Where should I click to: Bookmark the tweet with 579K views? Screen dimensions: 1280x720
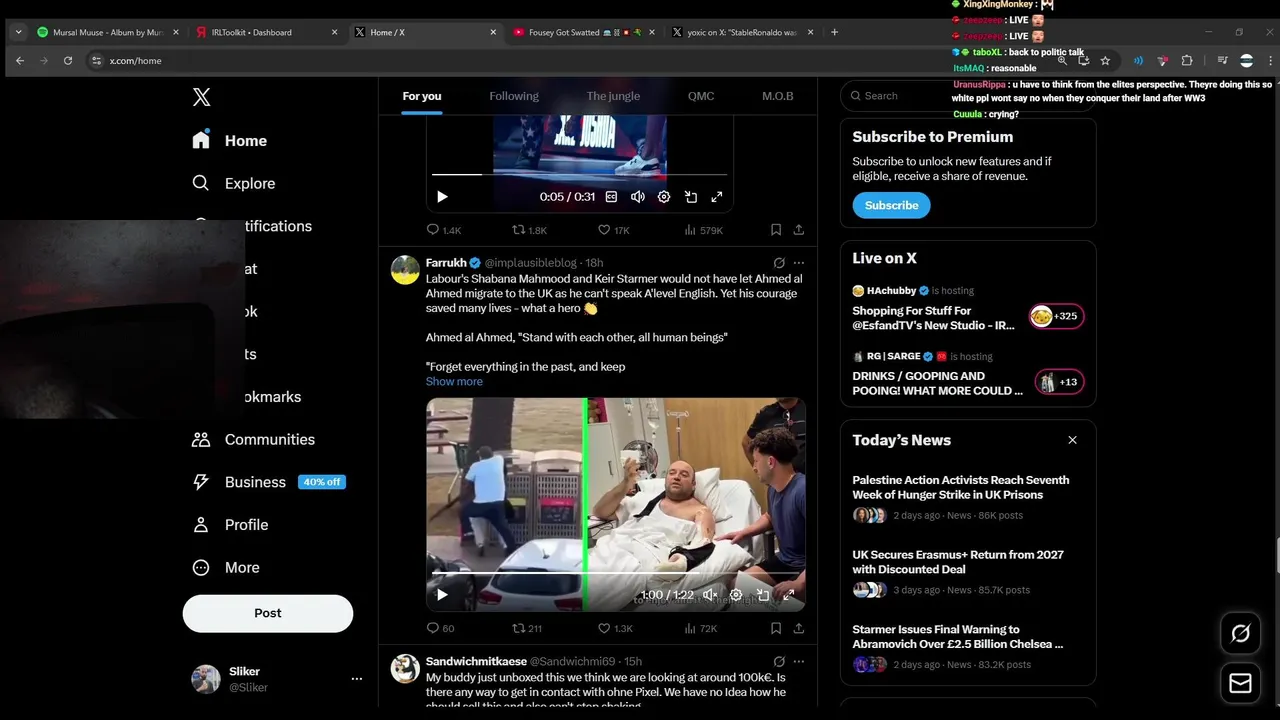776,230
